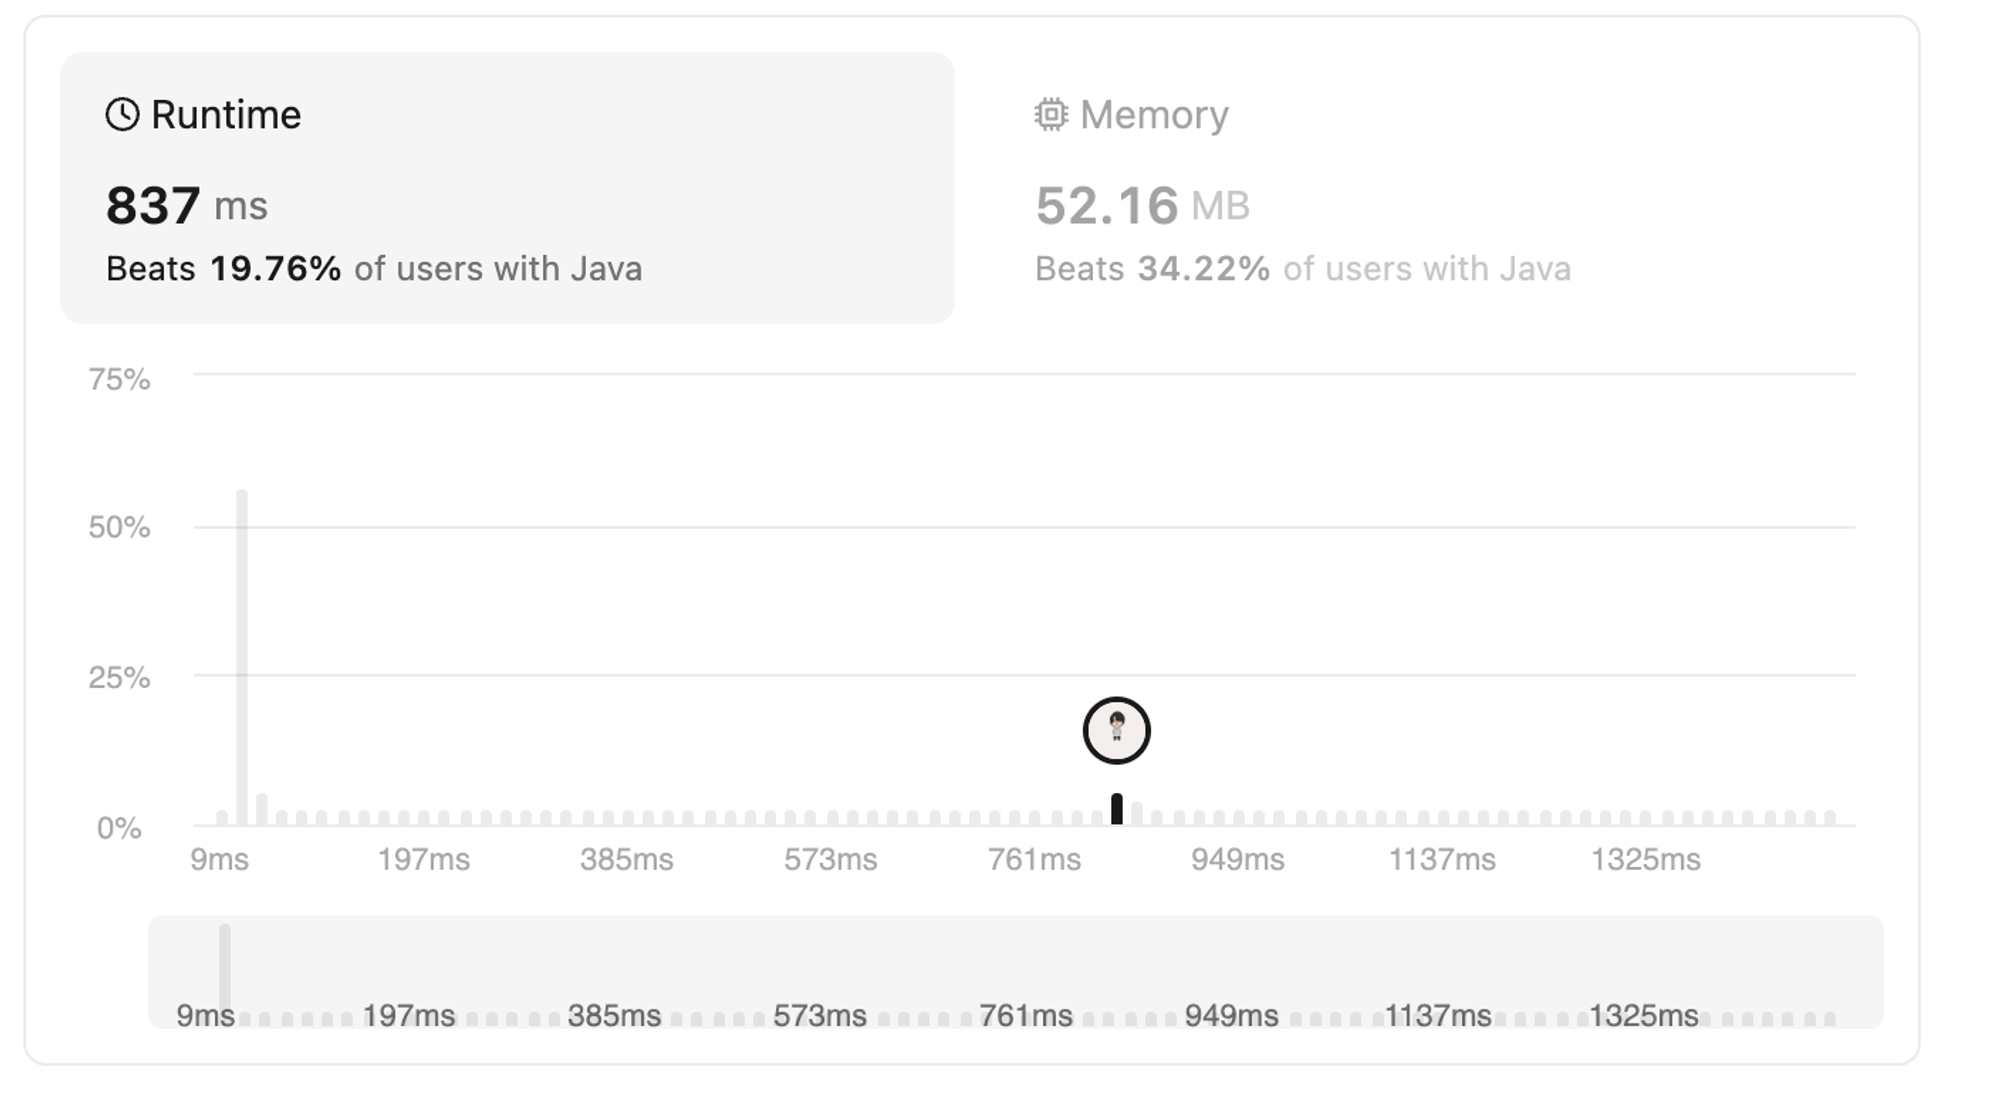
Task: Click the tallest bar in the runtime histogram
Action: [x=242, y=657]
